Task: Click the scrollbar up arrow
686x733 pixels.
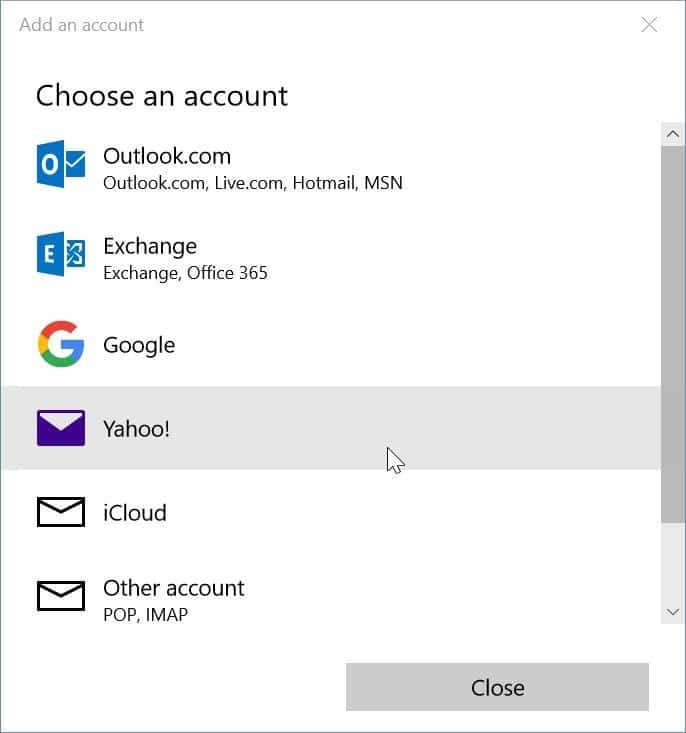Action: click(x=673, y=135)
